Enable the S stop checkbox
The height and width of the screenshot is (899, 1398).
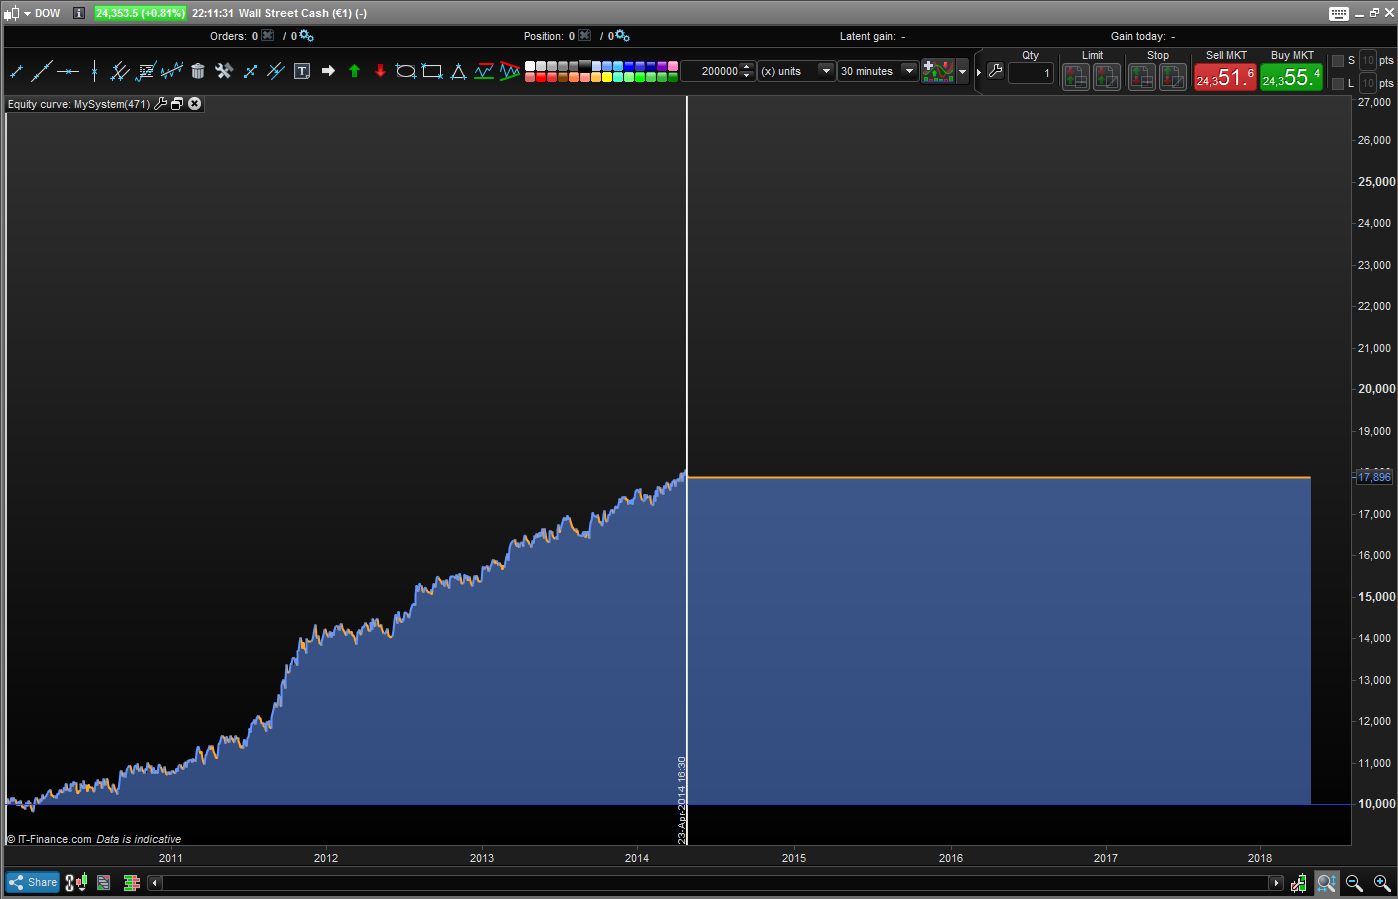[x=1338, y=61]
